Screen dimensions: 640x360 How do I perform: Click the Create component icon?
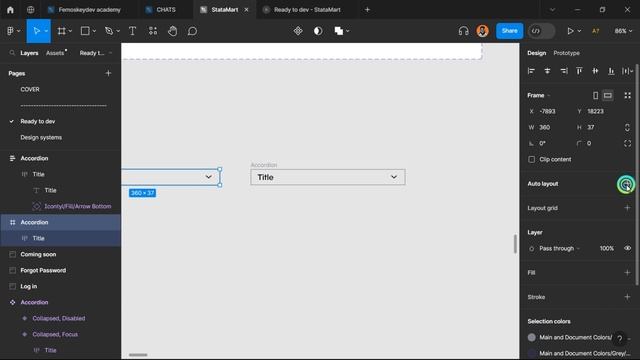point(298,31)
